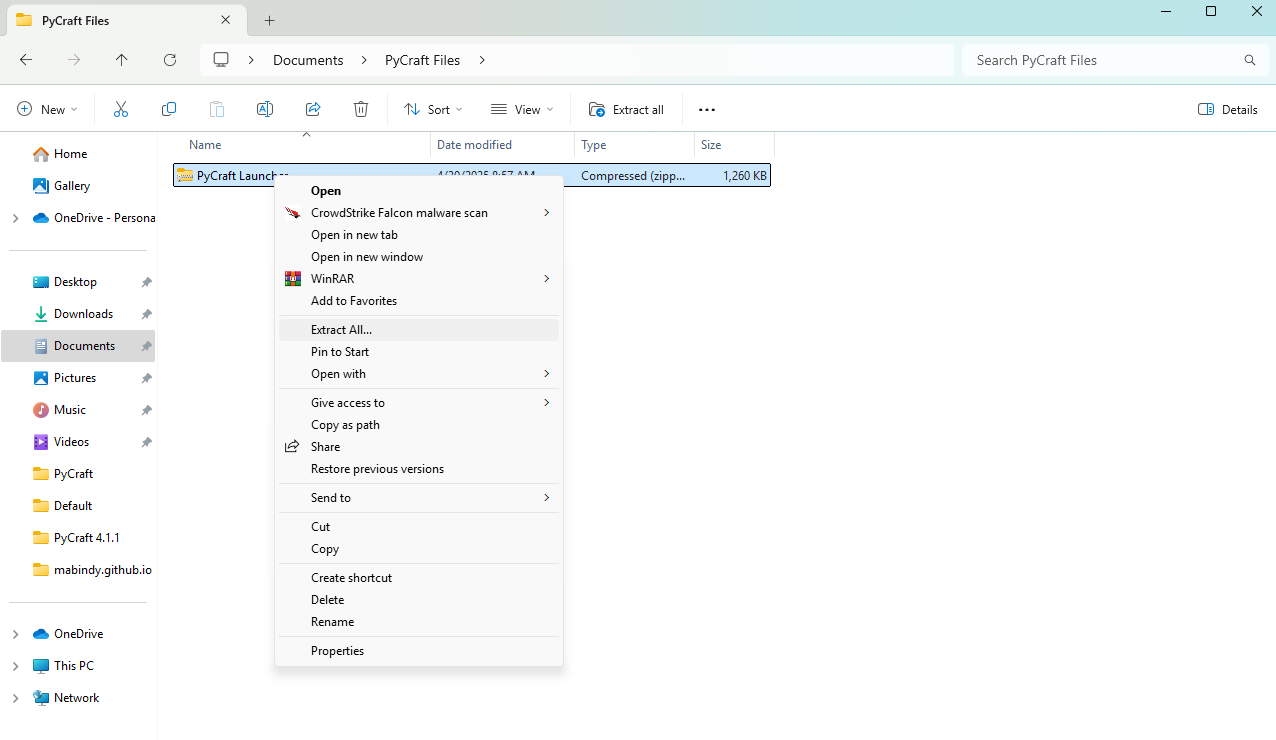Navigate up one folder level

[x=122, y=60]
